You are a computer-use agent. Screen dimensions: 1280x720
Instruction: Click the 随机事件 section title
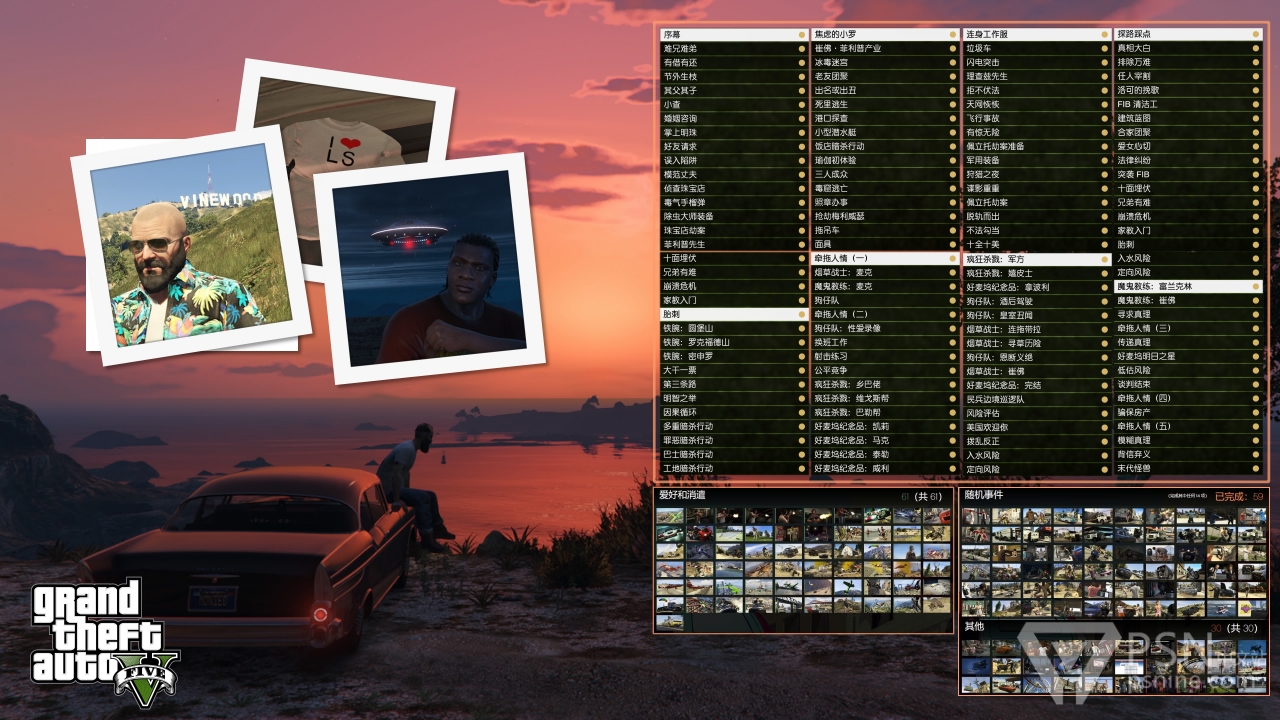point(984,495)
